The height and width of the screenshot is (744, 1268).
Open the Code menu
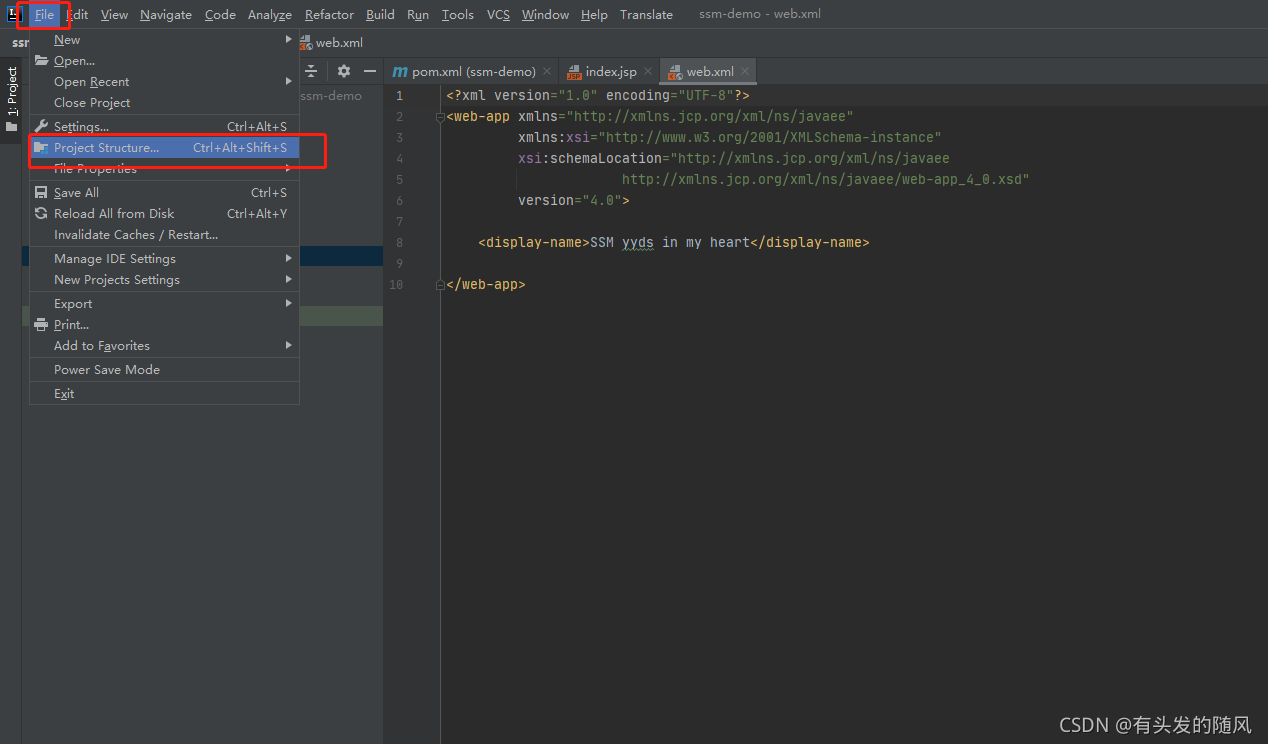[220, 15]
